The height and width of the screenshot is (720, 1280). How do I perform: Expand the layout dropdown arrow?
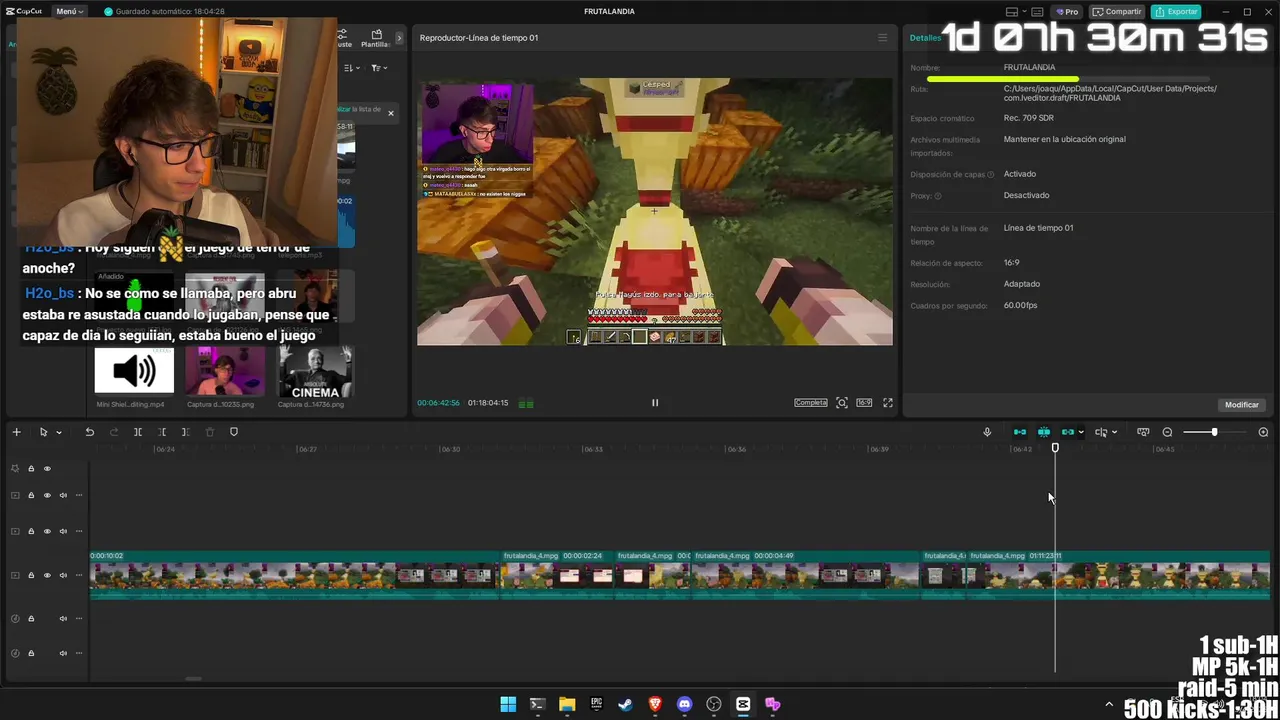pos(1024,12)
